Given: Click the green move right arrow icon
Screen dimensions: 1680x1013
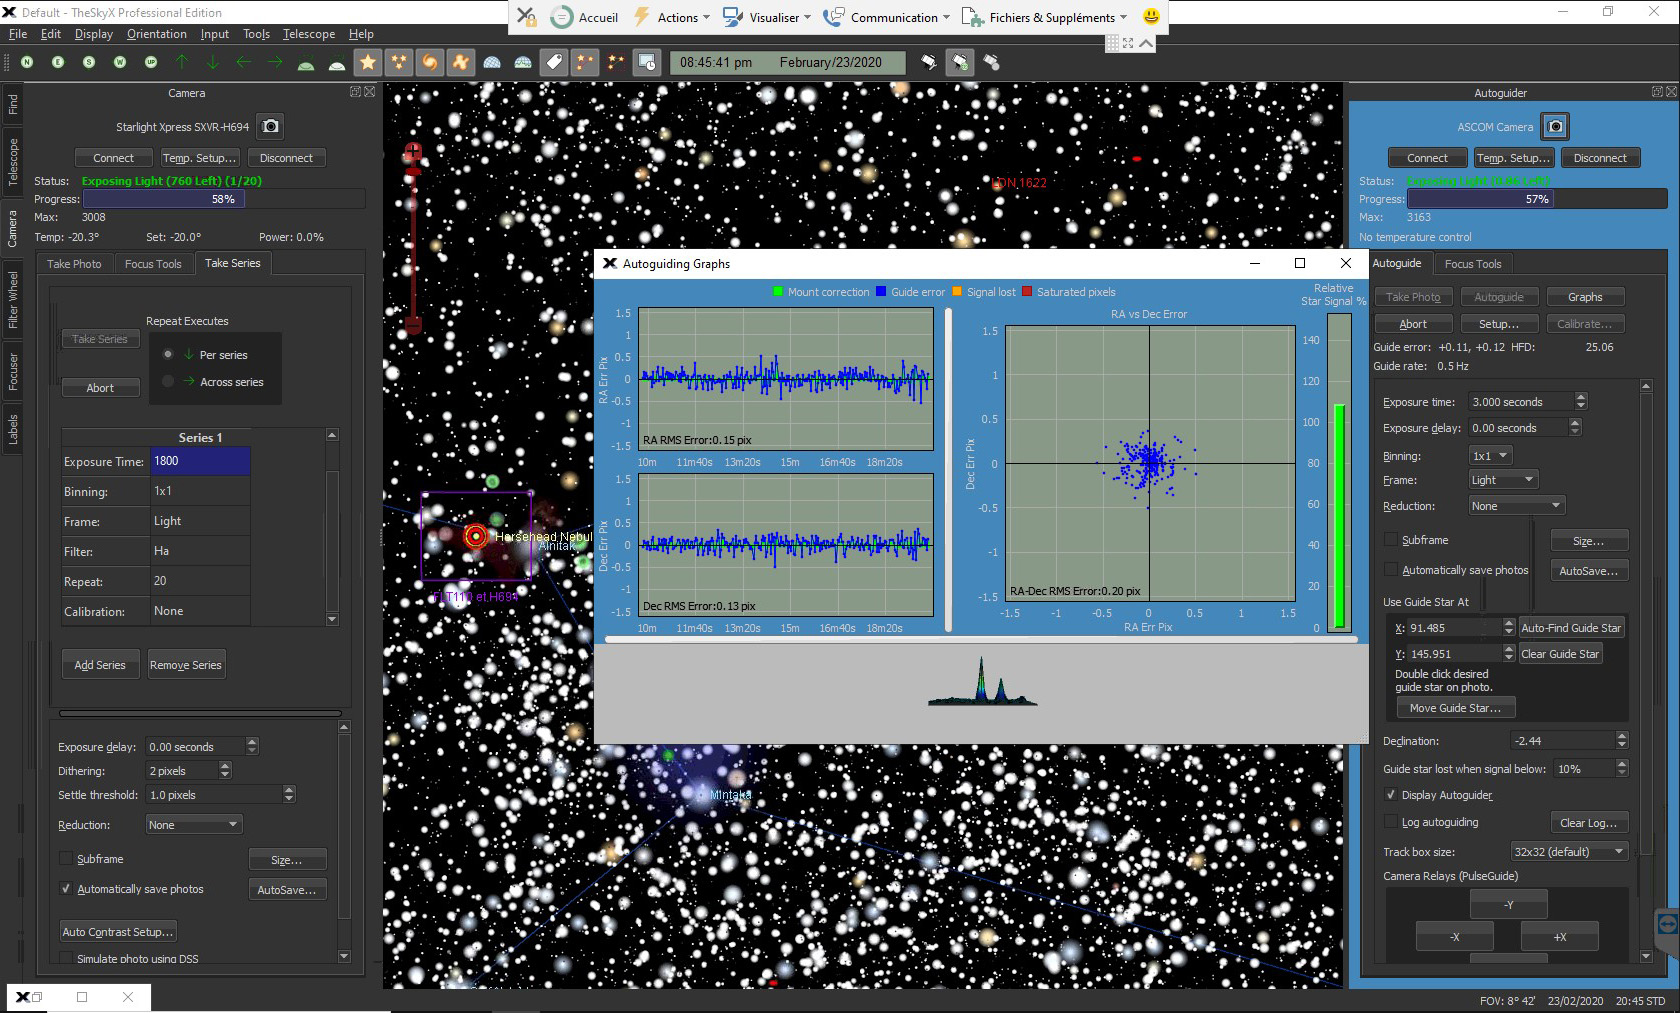Looking at the screenshot, I should click(x=275, y=62).
